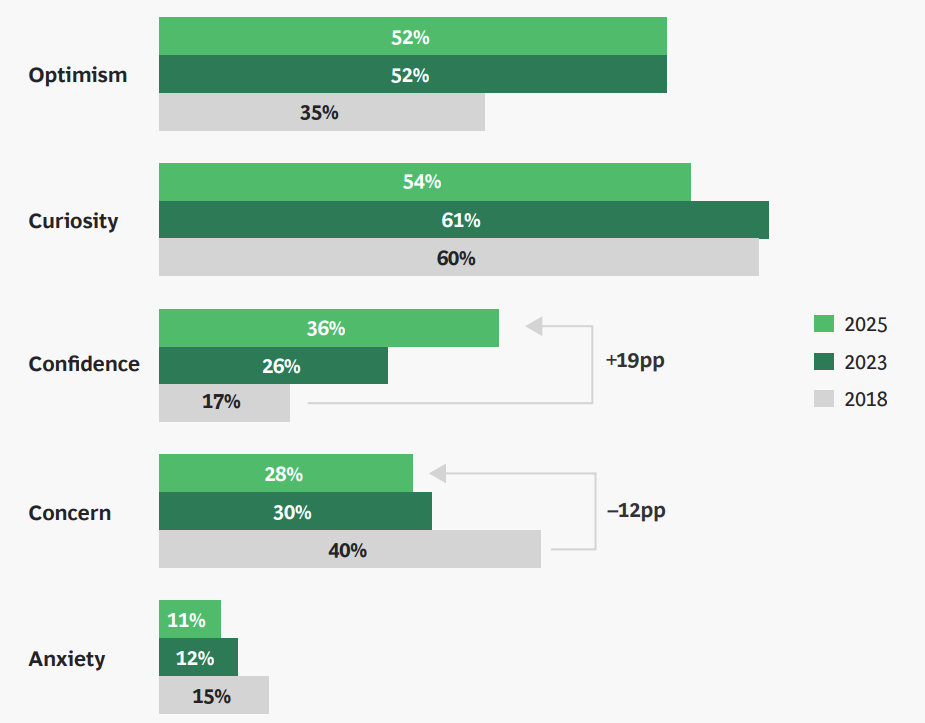This screenshot has height=723, width=925.
Task: Click the Concern 2023 bar showing 30%
Action: [295, 512]
